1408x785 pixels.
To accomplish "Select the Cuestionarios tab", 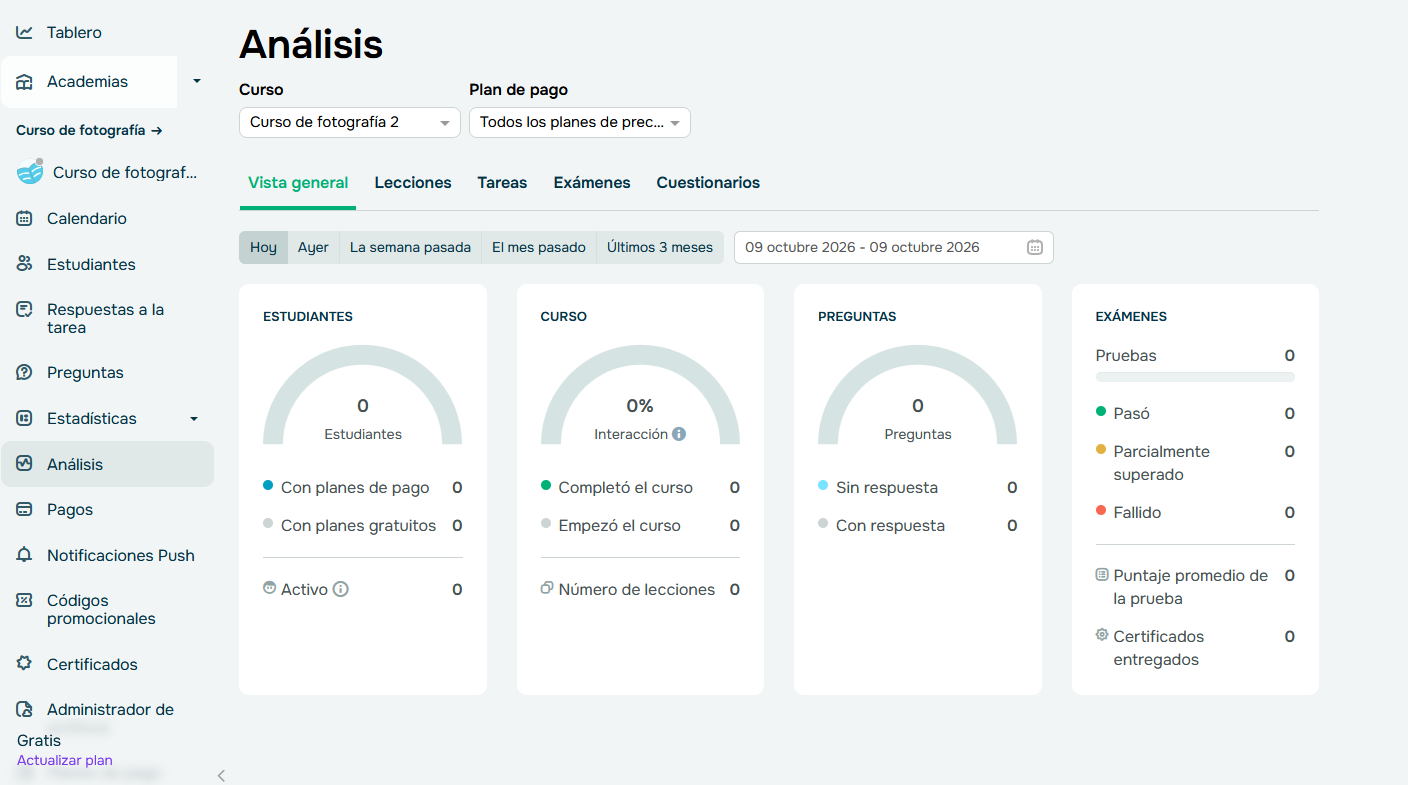I will 708,183.
